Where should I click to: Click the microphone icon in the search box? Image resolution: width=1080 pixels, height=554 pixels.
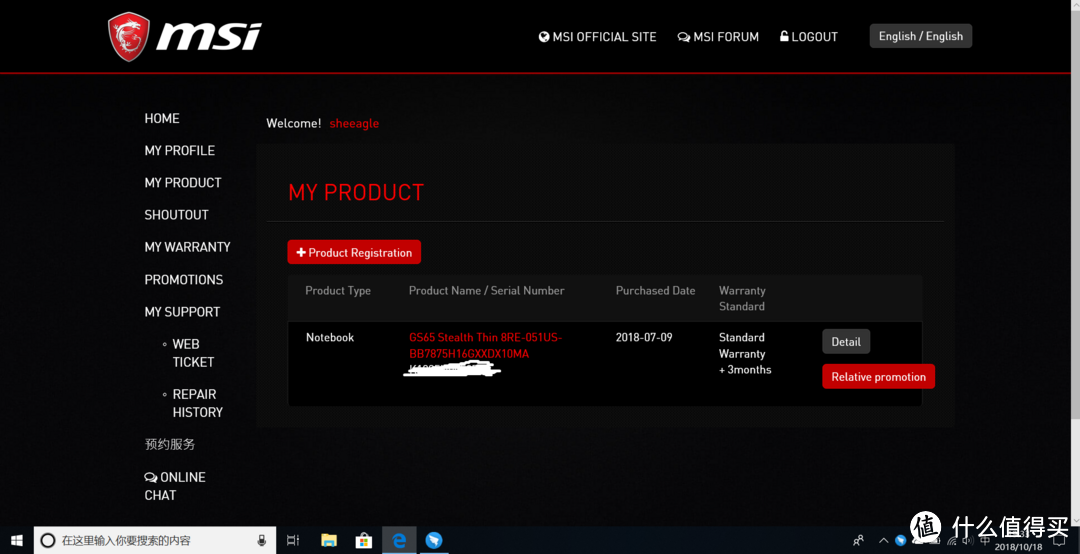coord(262,540)
